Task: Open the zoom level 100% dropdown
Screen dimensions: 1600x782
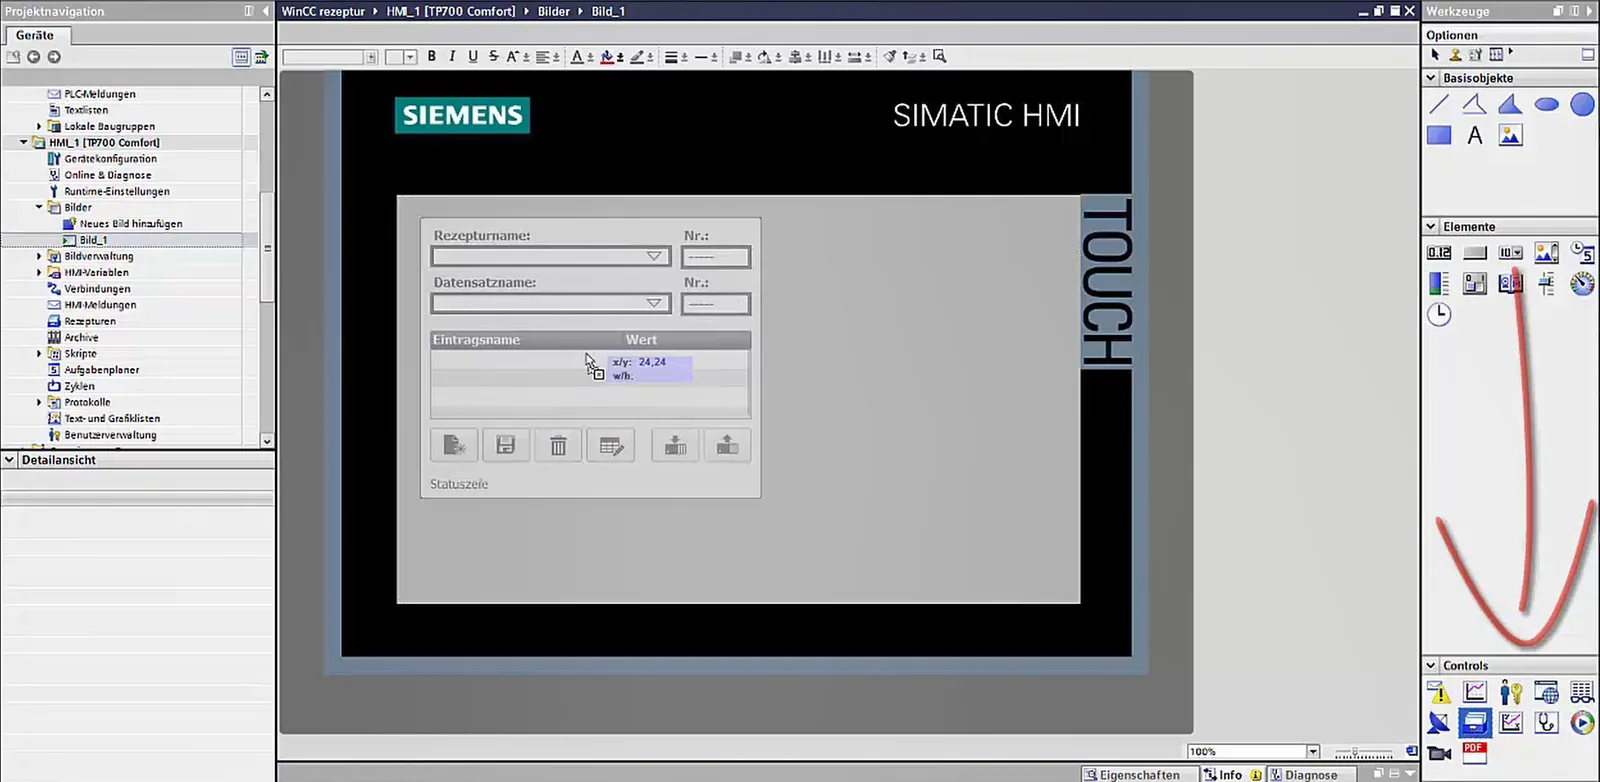Action: coord(1313,752)
